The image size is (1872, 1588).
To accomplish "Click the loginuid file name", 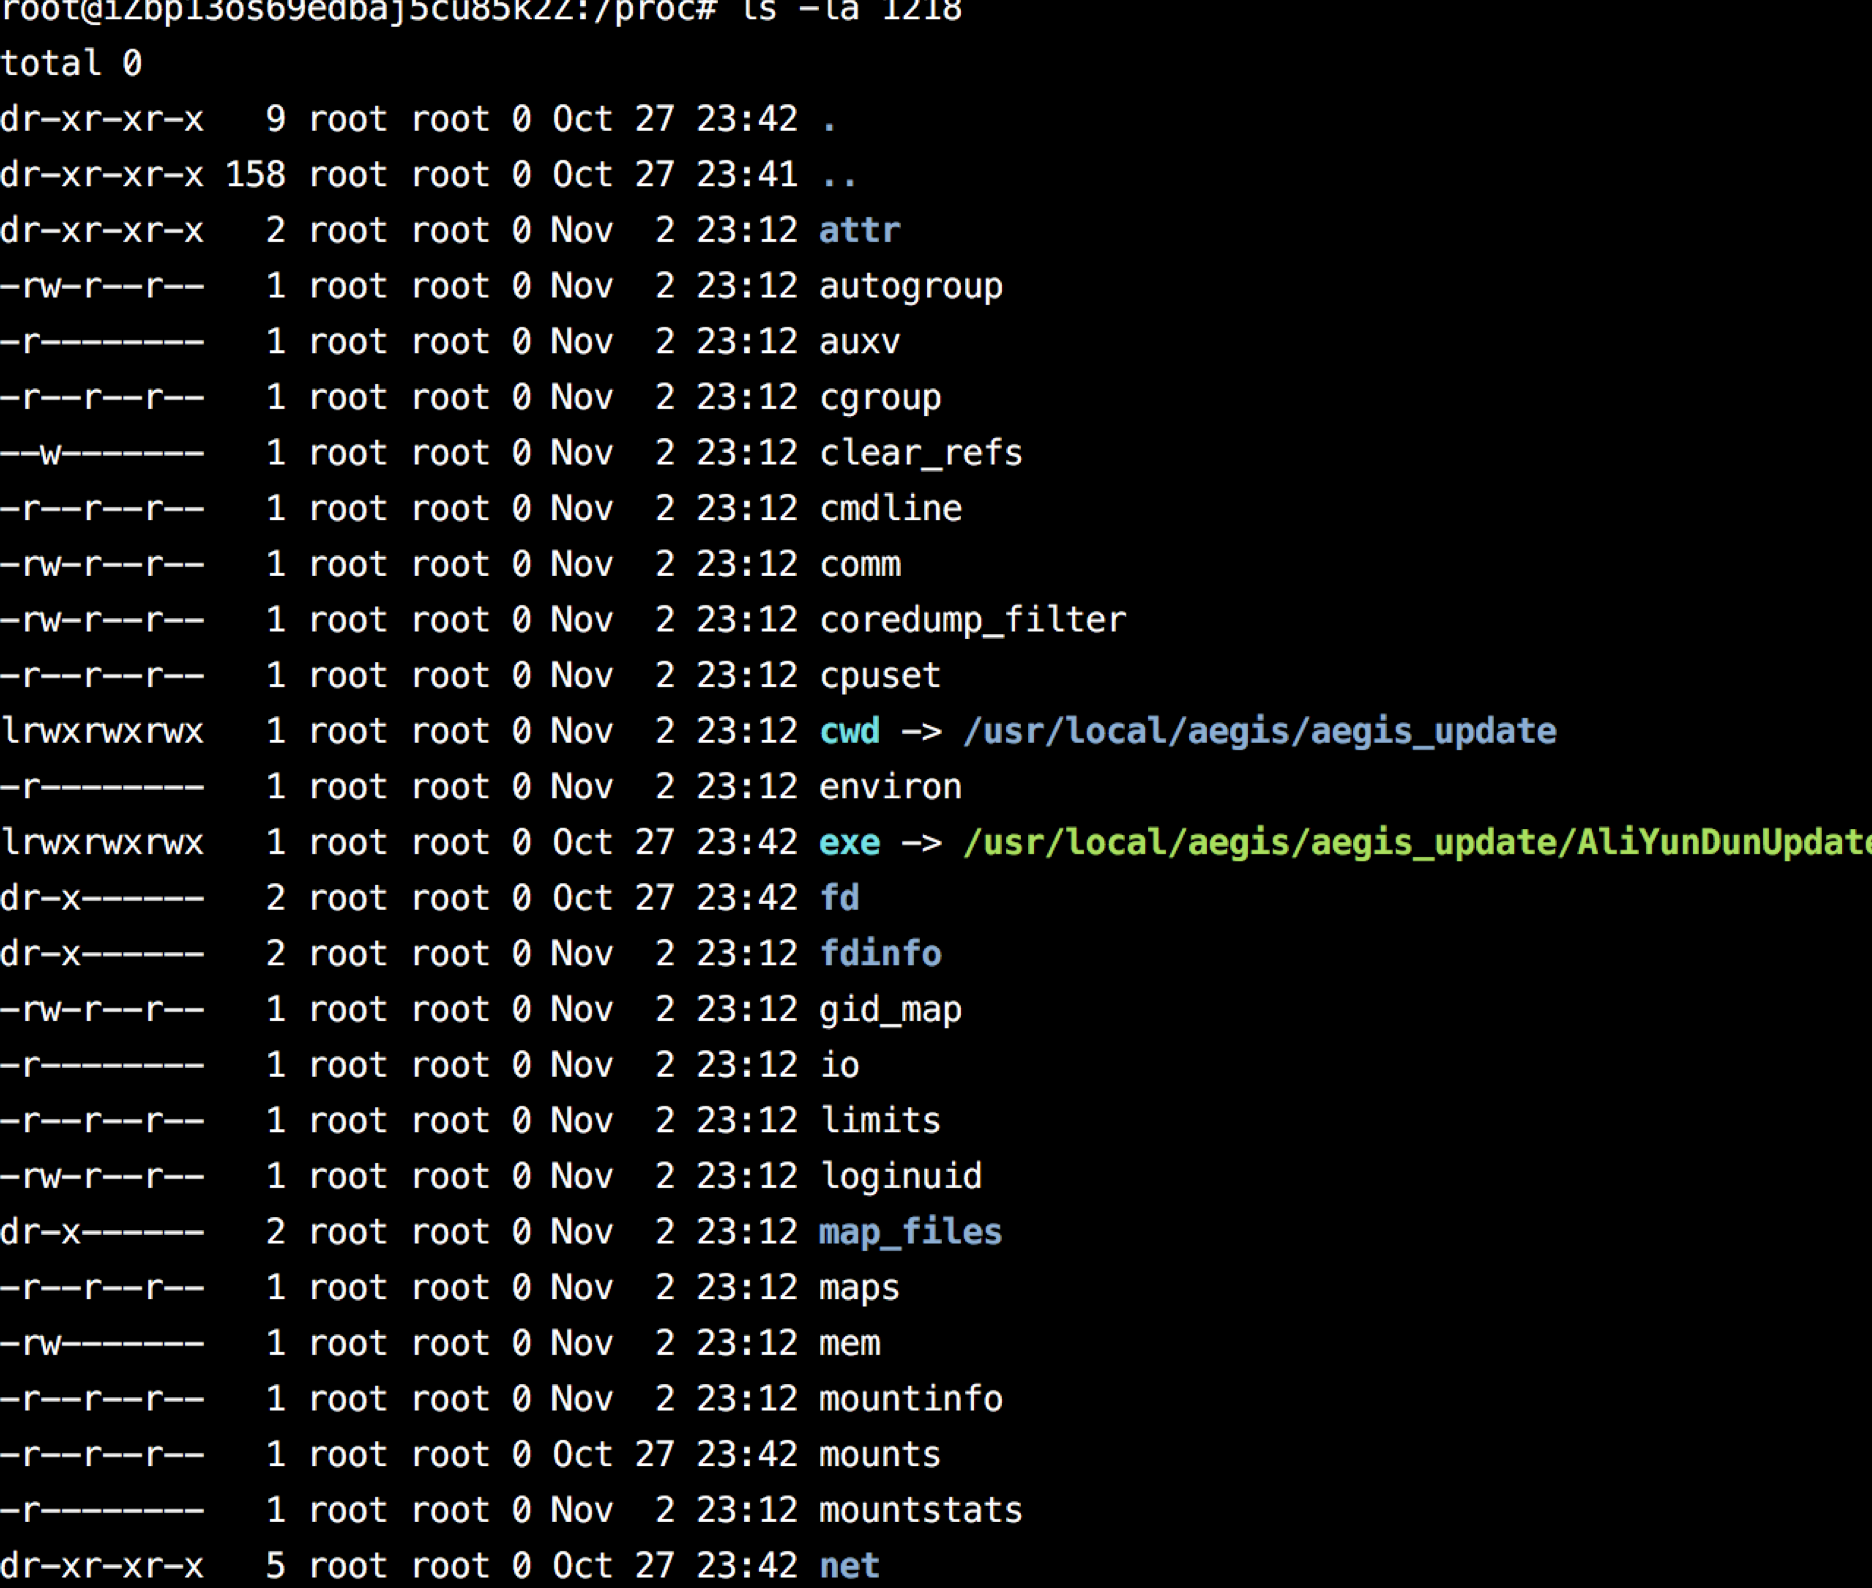I will tap(900, 1176).
